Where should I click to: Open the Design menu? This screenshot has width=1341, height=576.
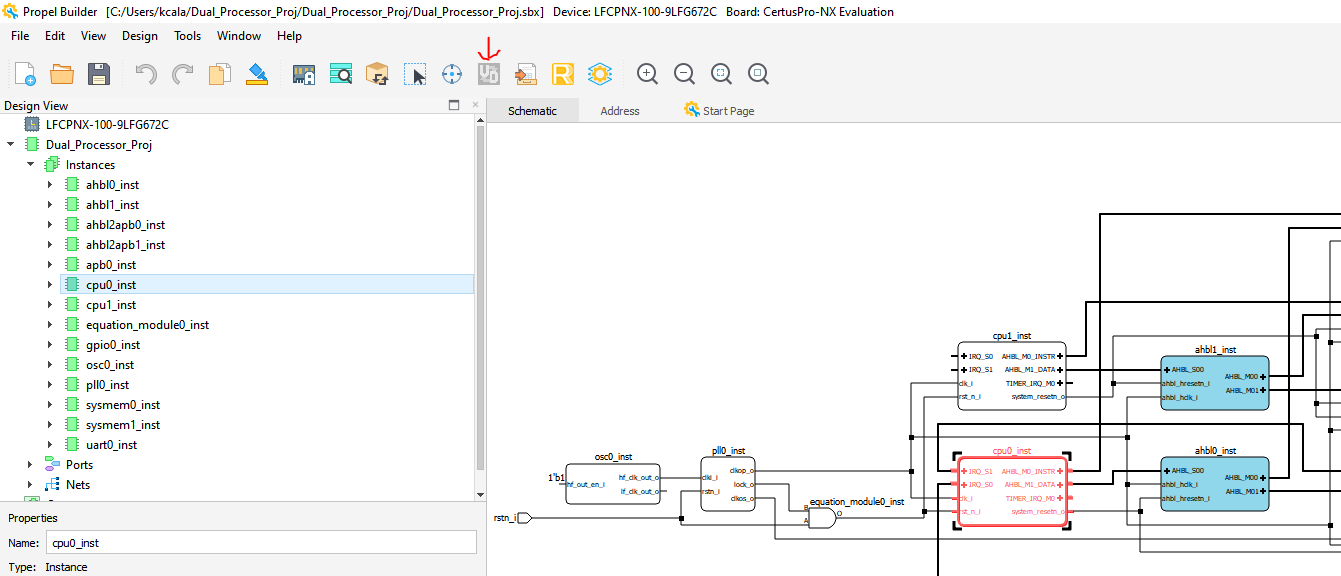click(140, 36)
